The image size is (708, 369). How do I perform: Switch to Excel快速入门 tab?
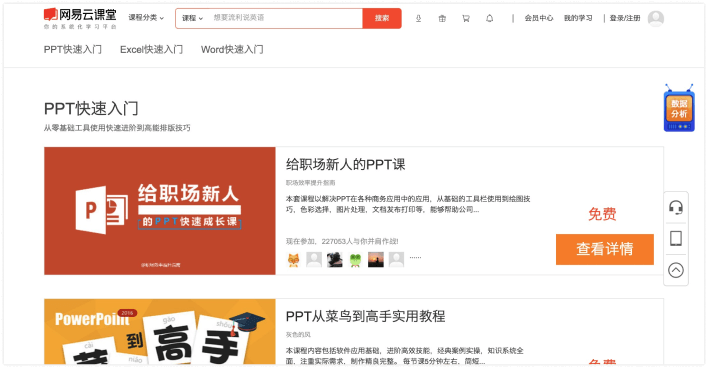pos(151,49)
